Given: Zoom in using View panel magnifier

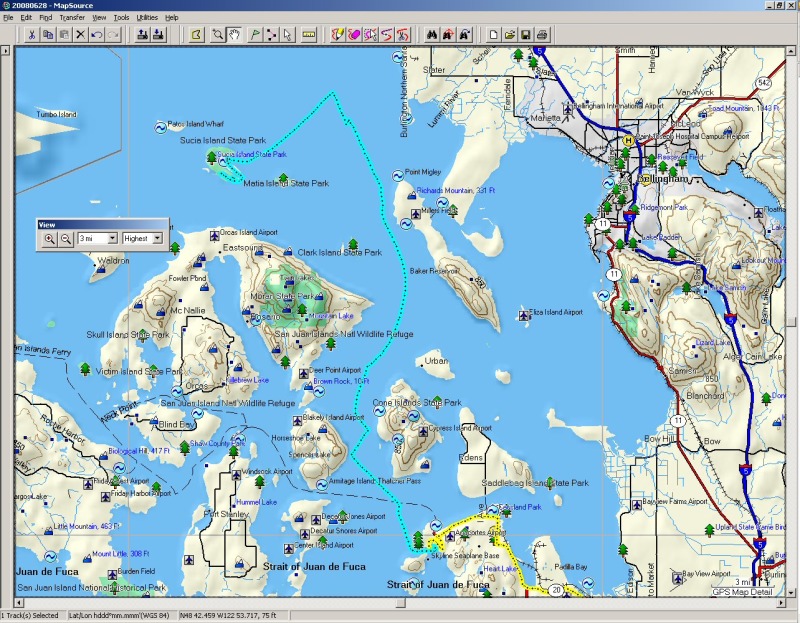Looking at the screenshot, I should [x=49, y=238].
